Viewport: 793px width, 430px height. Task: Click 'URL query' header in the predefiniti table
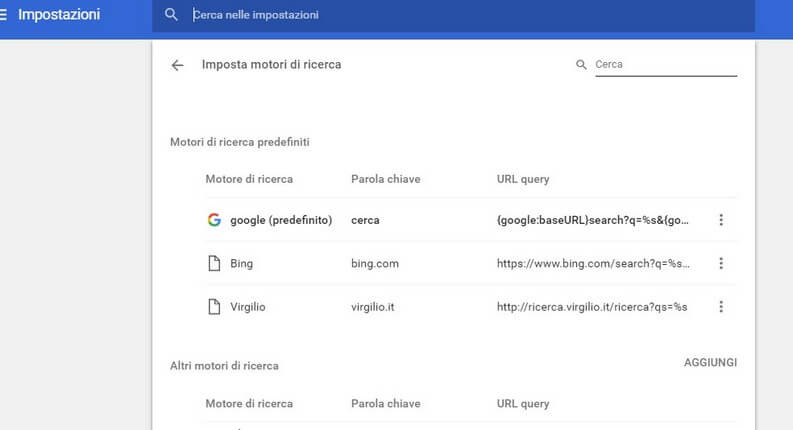[523, 180]
